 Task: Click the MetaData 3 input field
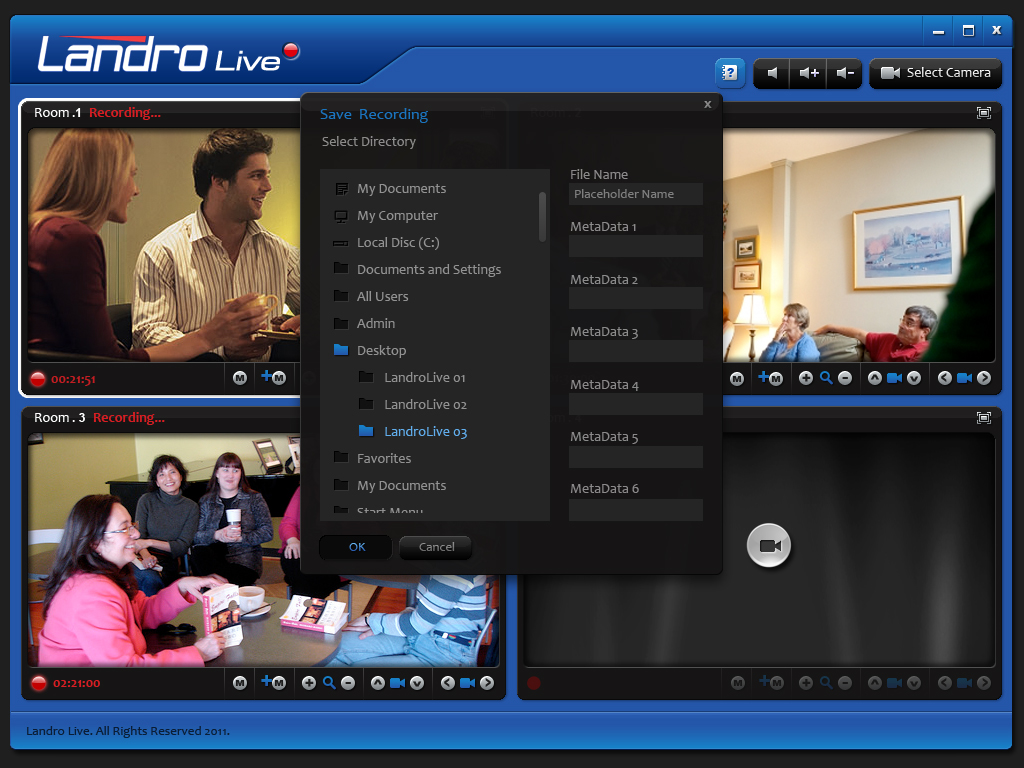coord(635,351)
